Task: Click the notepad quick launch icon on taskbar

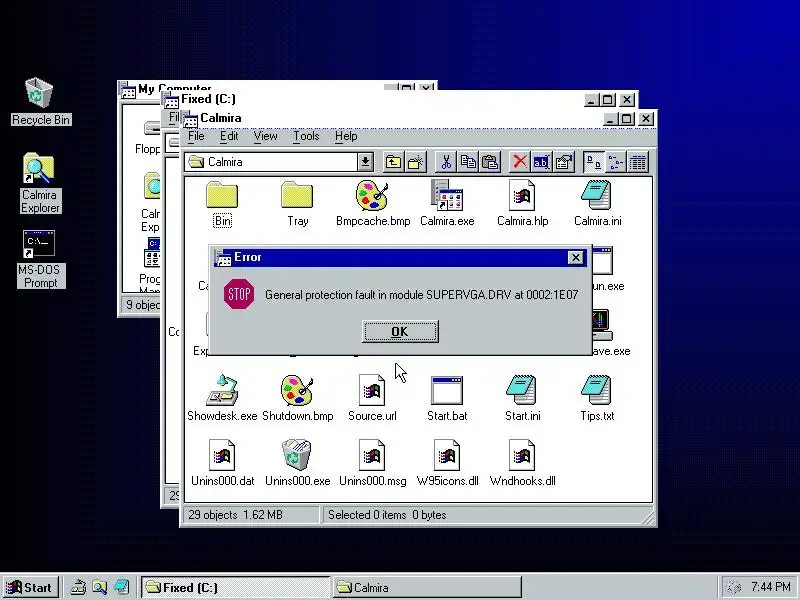Action: click(121, 588)
